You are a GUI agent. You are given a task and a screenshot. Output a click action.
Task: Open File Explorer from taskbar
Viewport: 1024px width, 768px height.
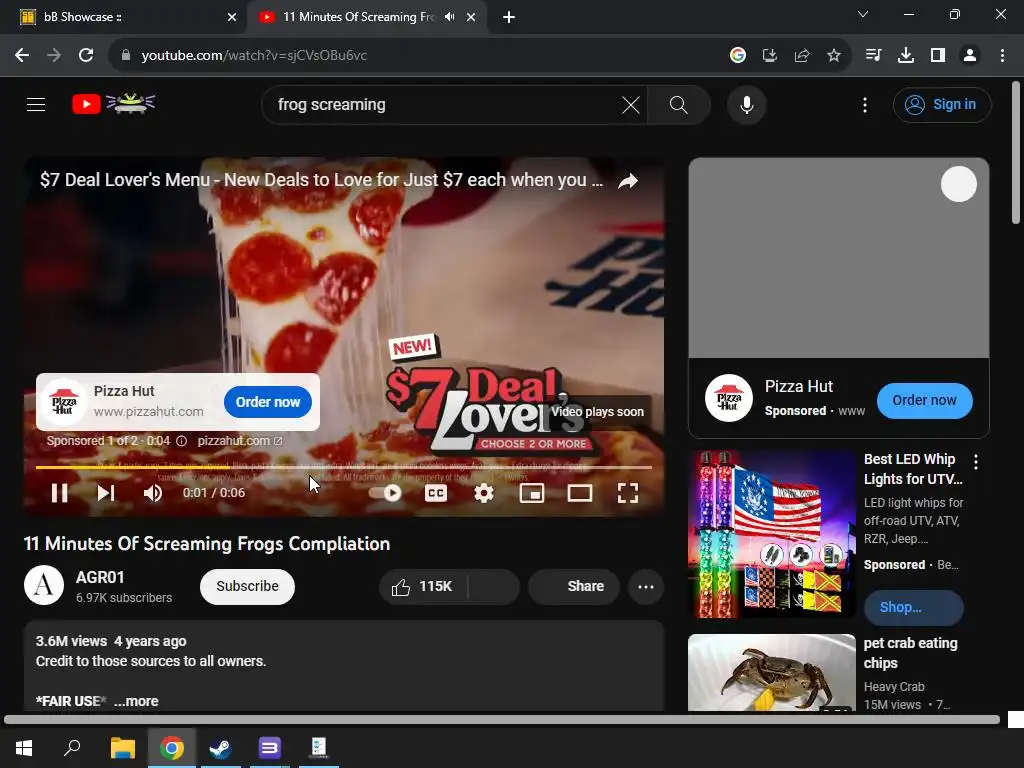pyautogui.click(x=122, y=747)
